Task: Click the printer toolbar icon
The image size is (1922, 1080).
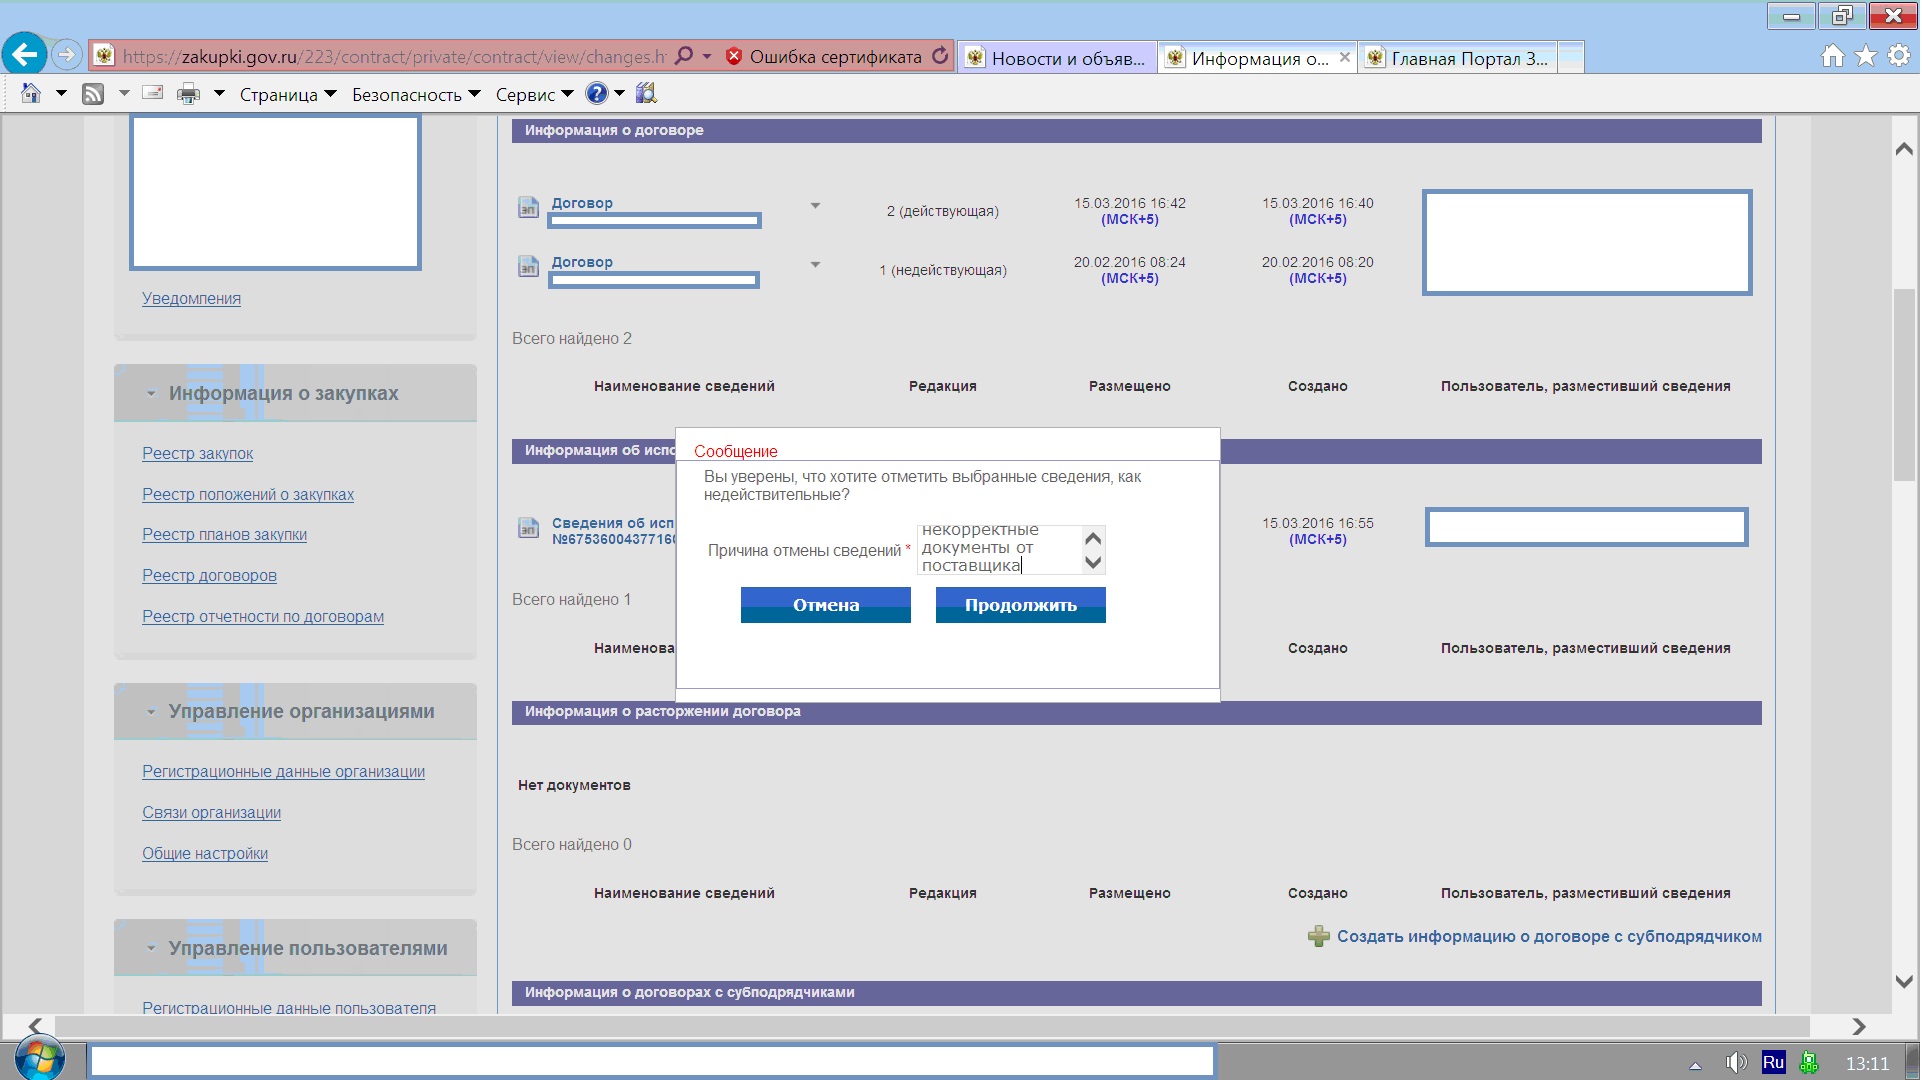Action: pyautogui.click(x=188, y=94)
